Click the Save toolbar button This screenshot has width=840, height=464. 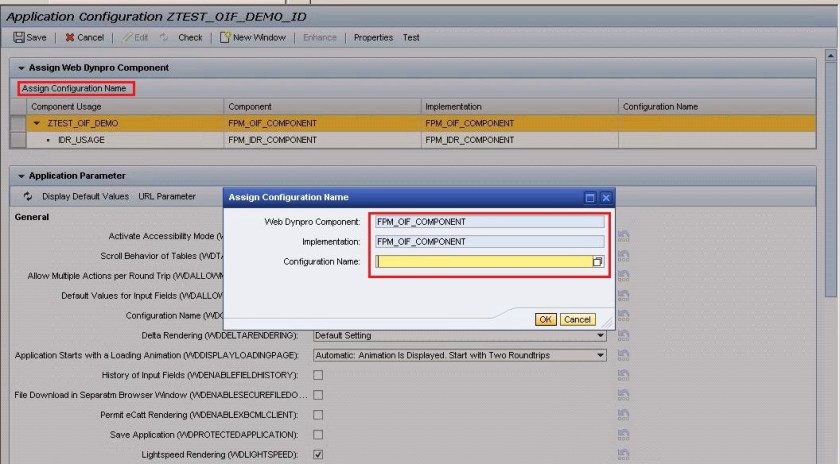coord(30,38)
